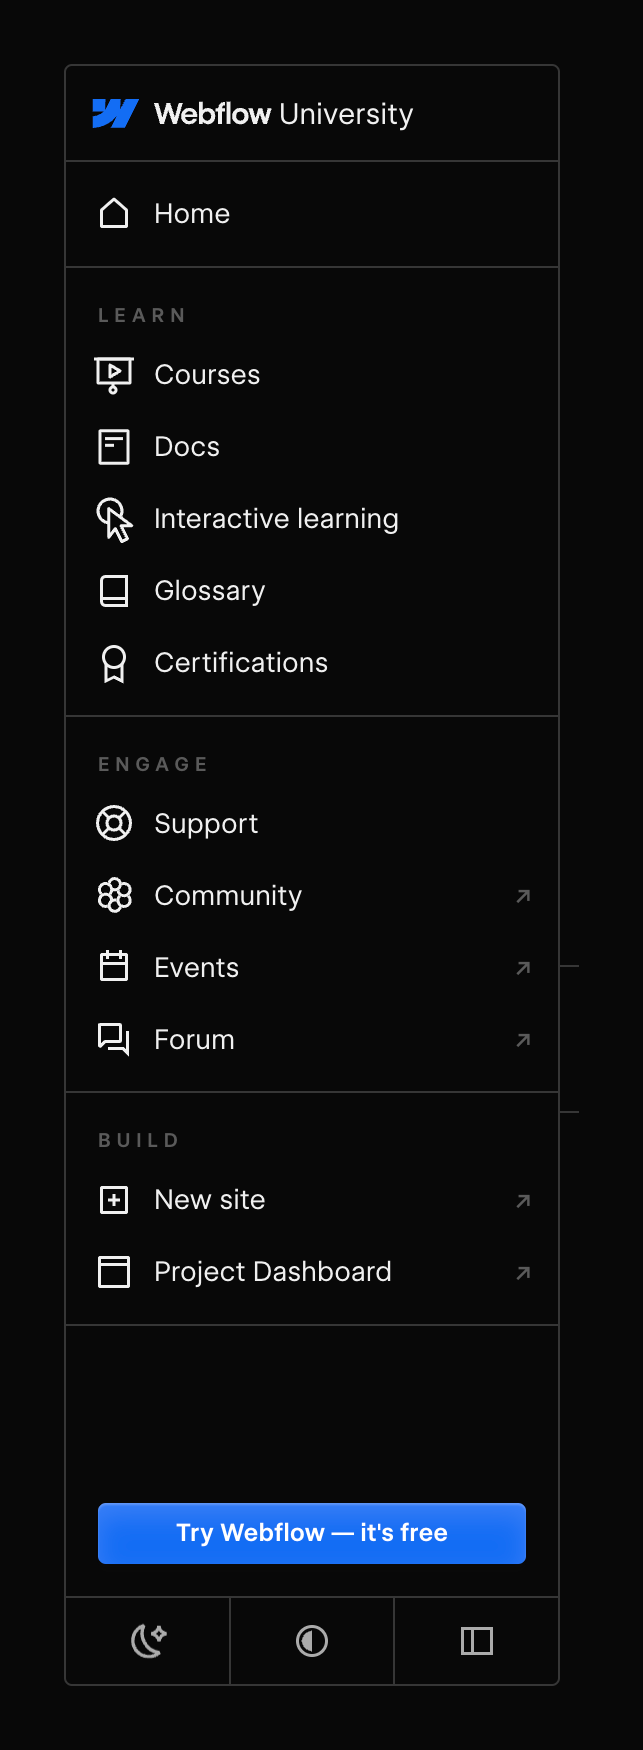This screenshot has width=643, height=1750.
Task: Open New site via its external link arrow
Action: click(x=523, y=1200)
